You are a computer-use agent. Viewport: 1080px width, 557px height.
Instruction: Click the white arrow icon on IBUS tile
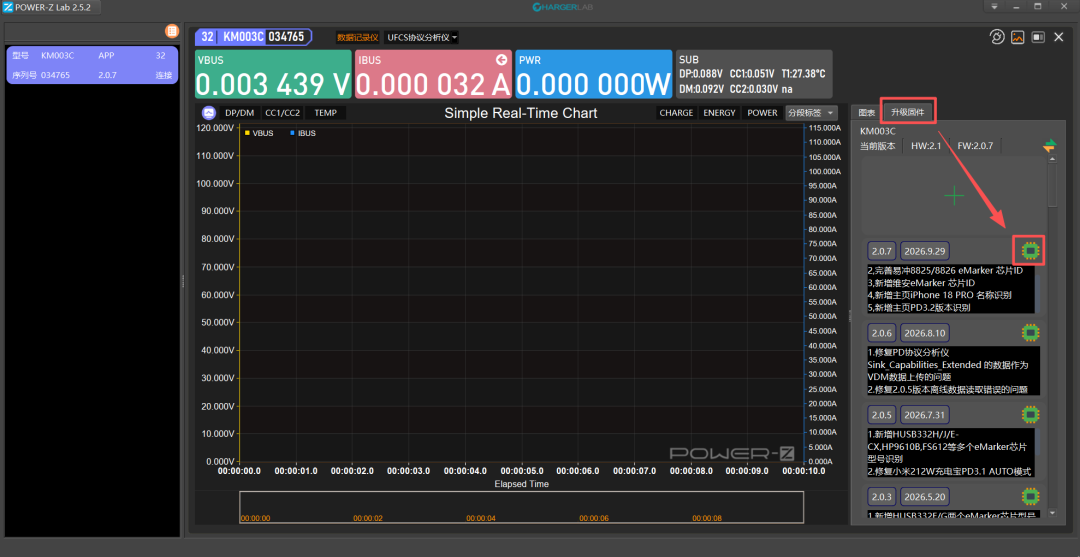(501, 60)
